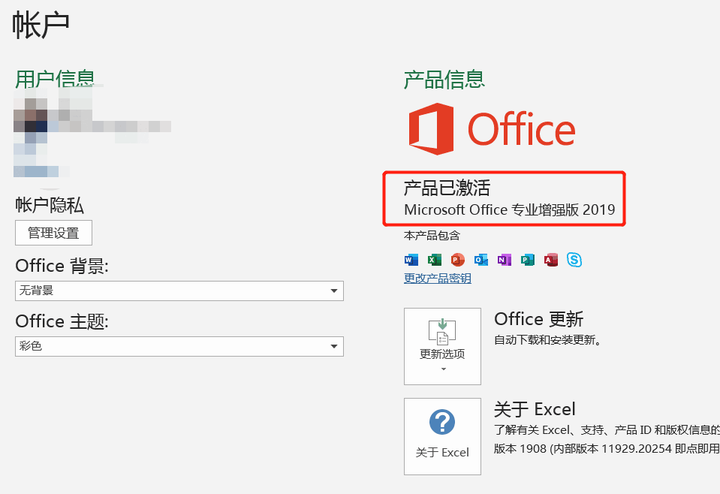Image resolution: width=720 pixels, height=494 pixels.
Task: Open 更新选项 button menu
Action: 443,346
